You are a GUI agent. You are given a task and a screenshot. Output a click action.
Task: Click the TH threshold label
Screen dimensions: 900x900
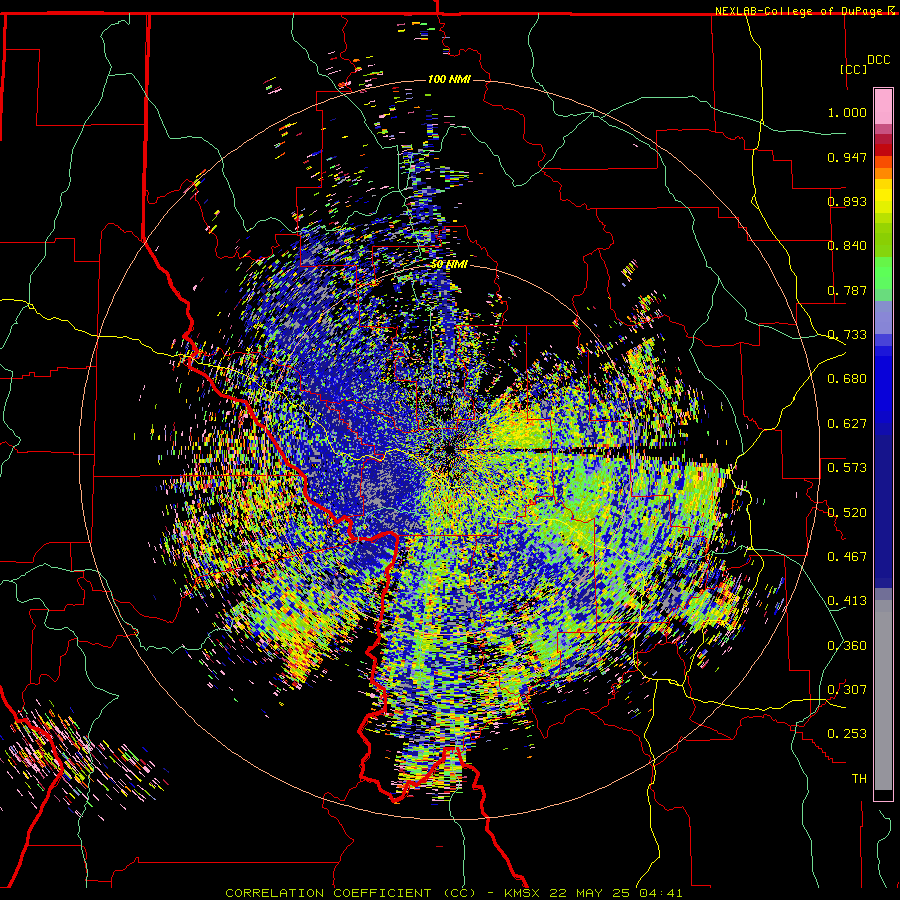(x=859, y=779)
